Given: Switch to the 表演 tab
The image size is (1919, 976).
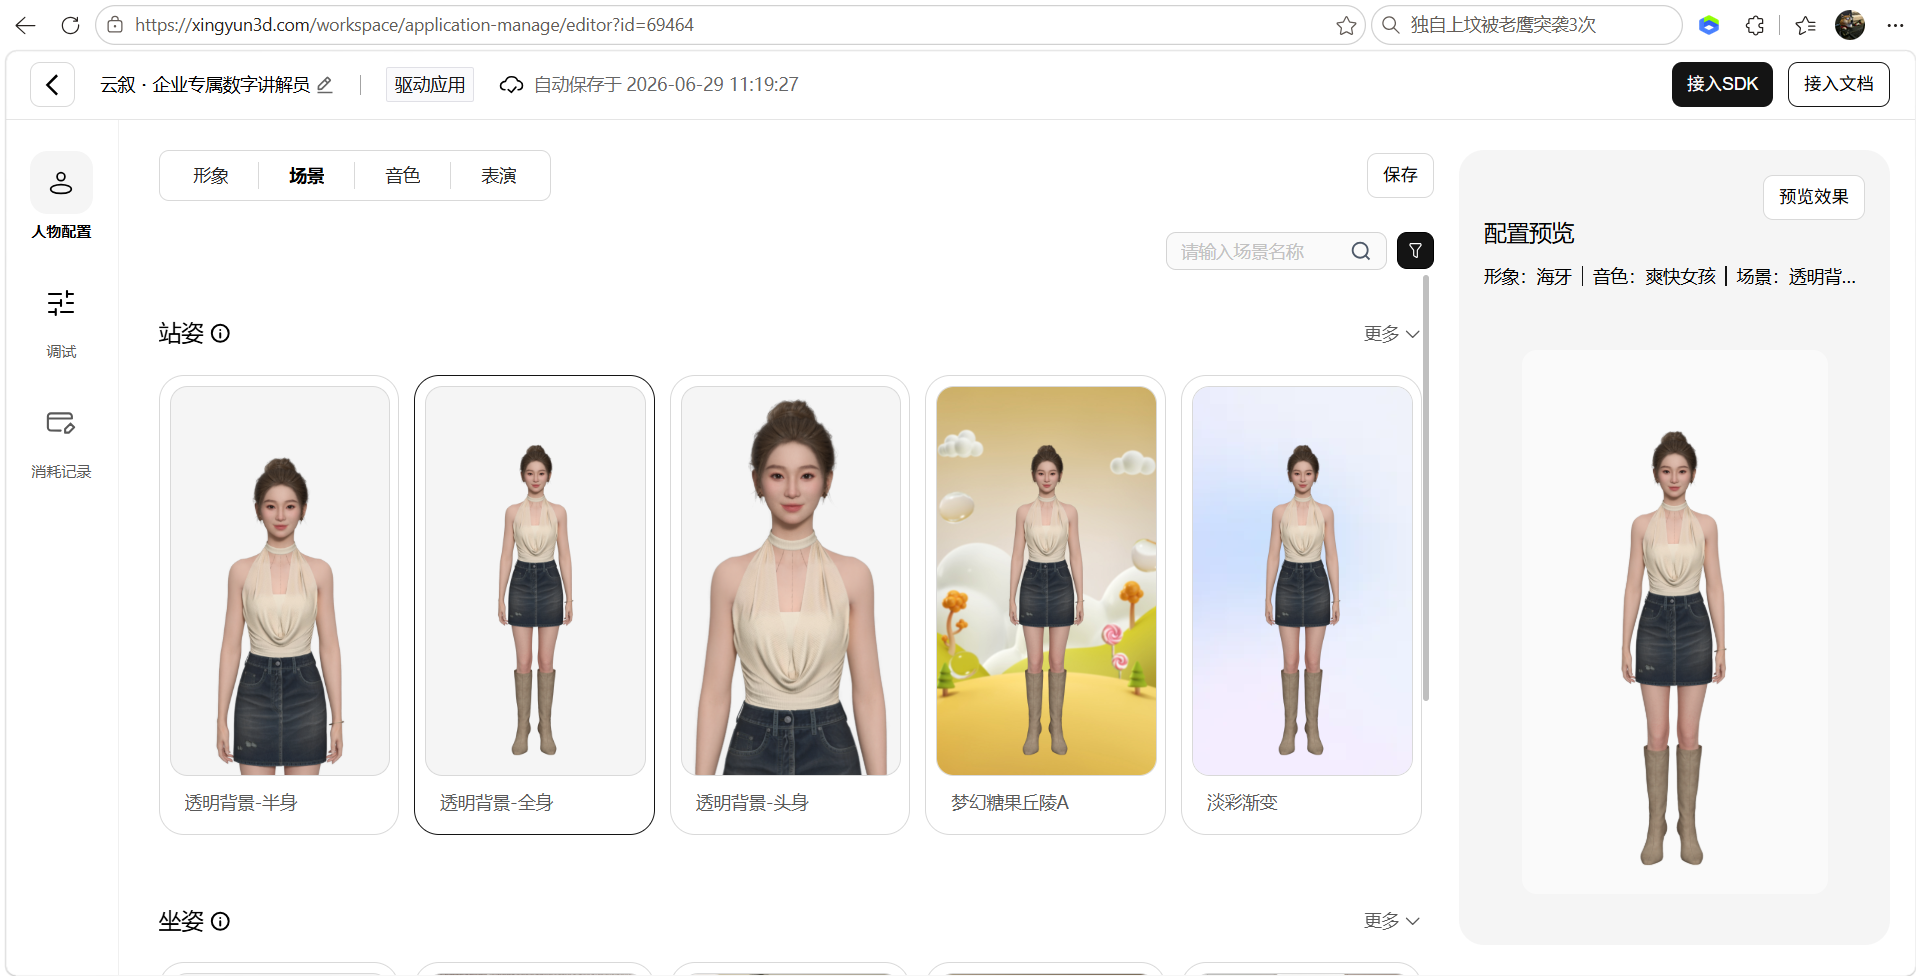Looking at the screenshot, I should [x=499, y=176].
